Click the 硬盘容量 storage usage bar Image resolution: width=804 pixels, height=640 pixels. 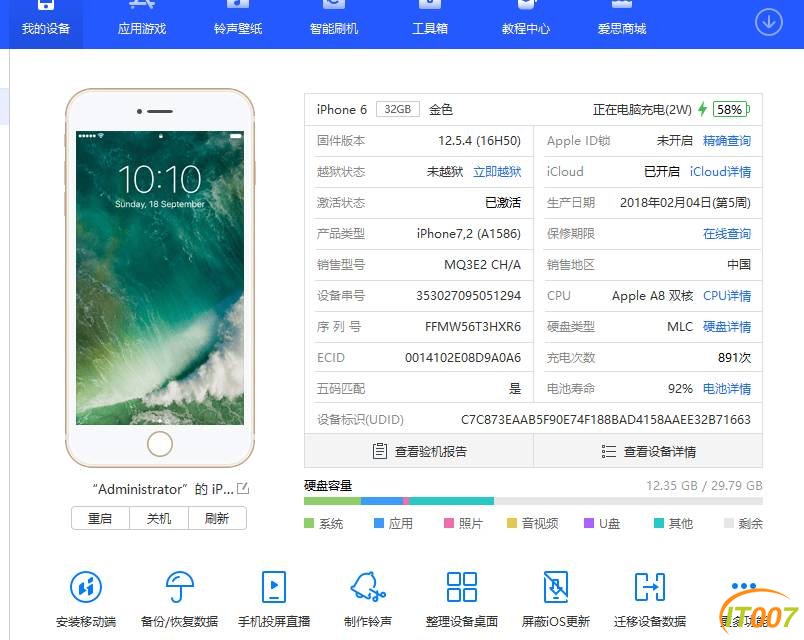coord(533,501)
